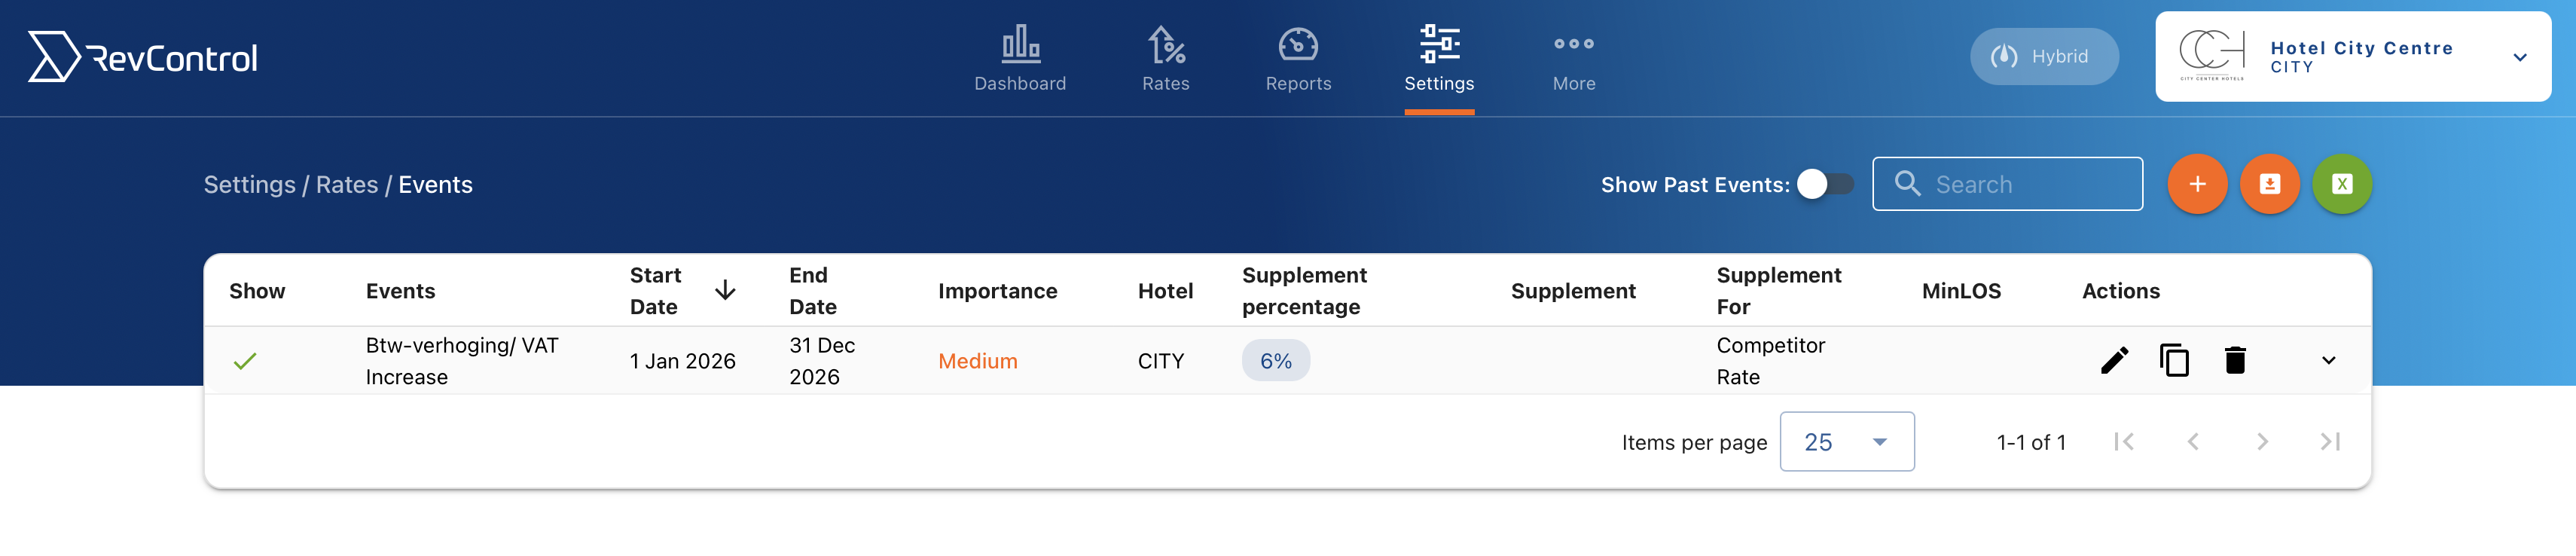Click the orange download events button
The height and width of the screenshot is (556, 2576).
tap(2269, 184)
